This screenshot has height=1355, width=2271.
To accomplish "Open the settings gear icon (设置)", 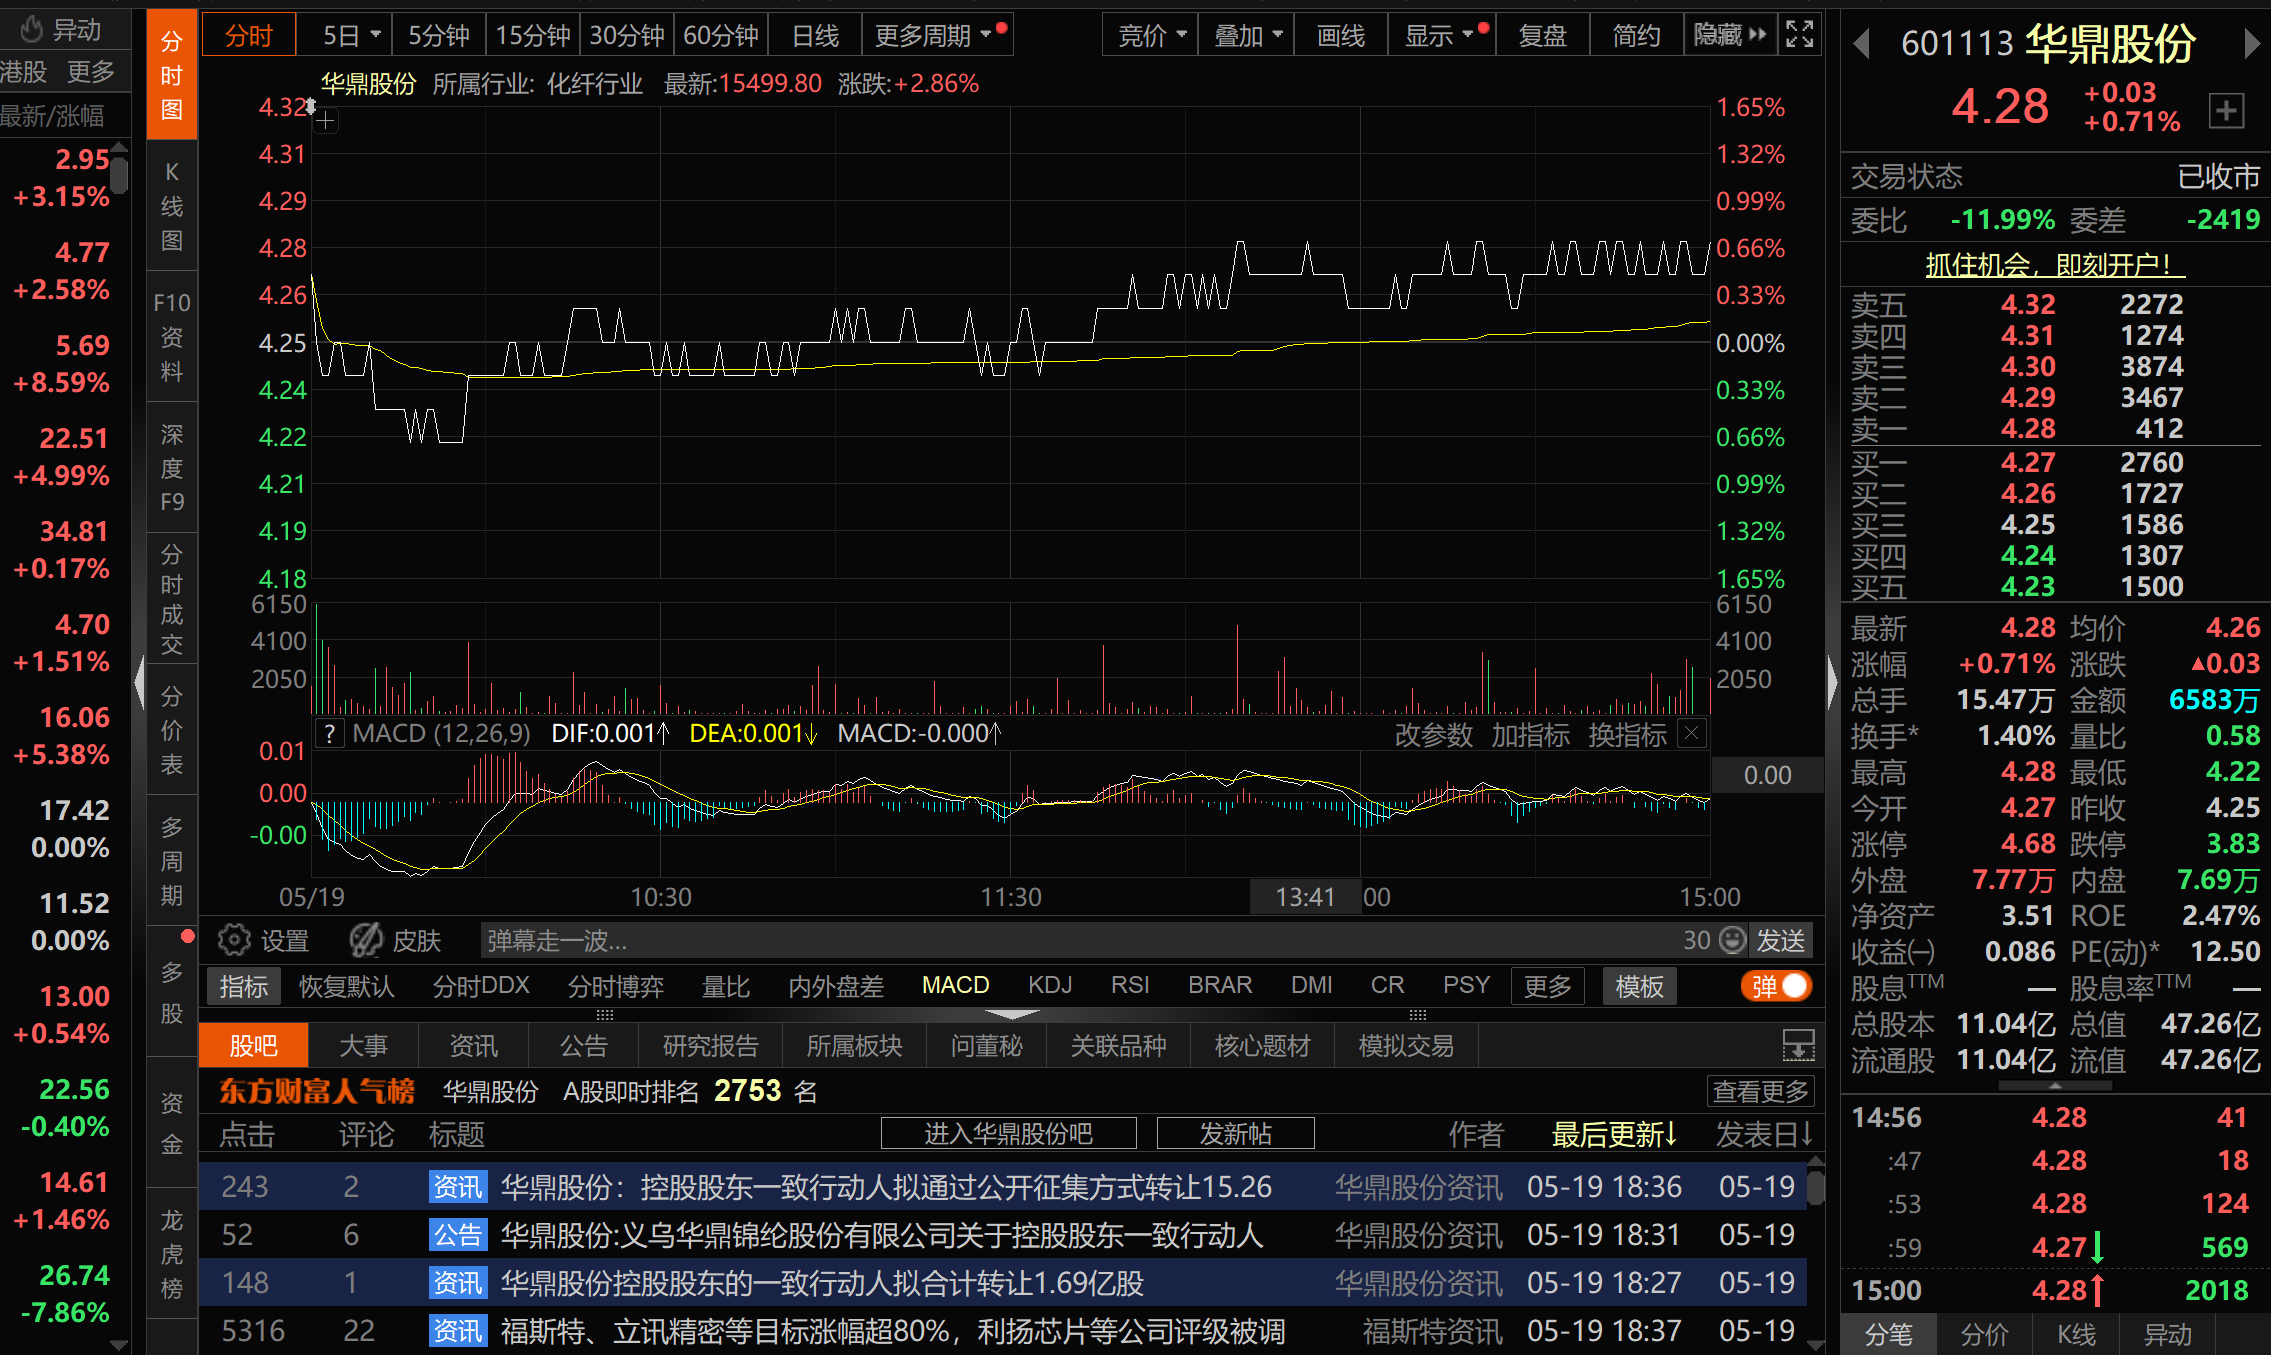I will [234, 940].
